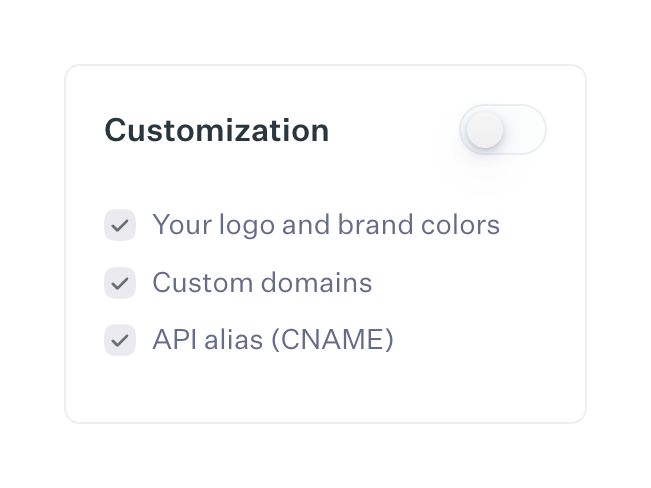The height and width of the screenshot is (488, 651).
Task: Click empty space below the API alias item in the card
Action: 325,390
